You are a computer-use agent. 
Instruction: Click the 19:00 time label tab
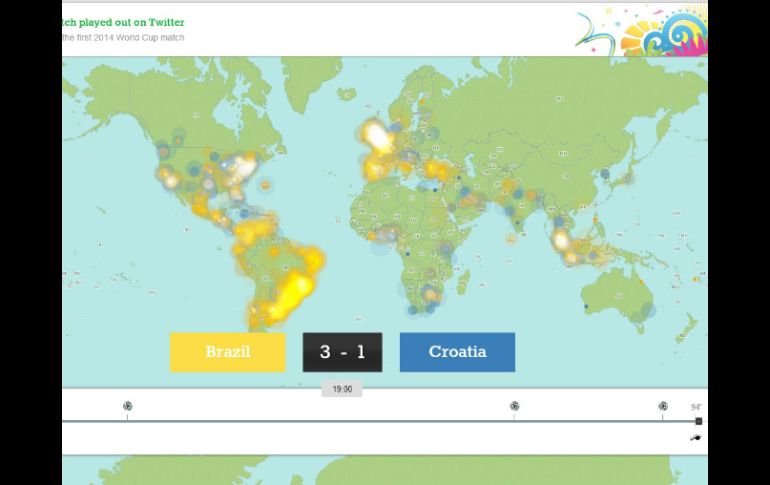pos(341,389)
